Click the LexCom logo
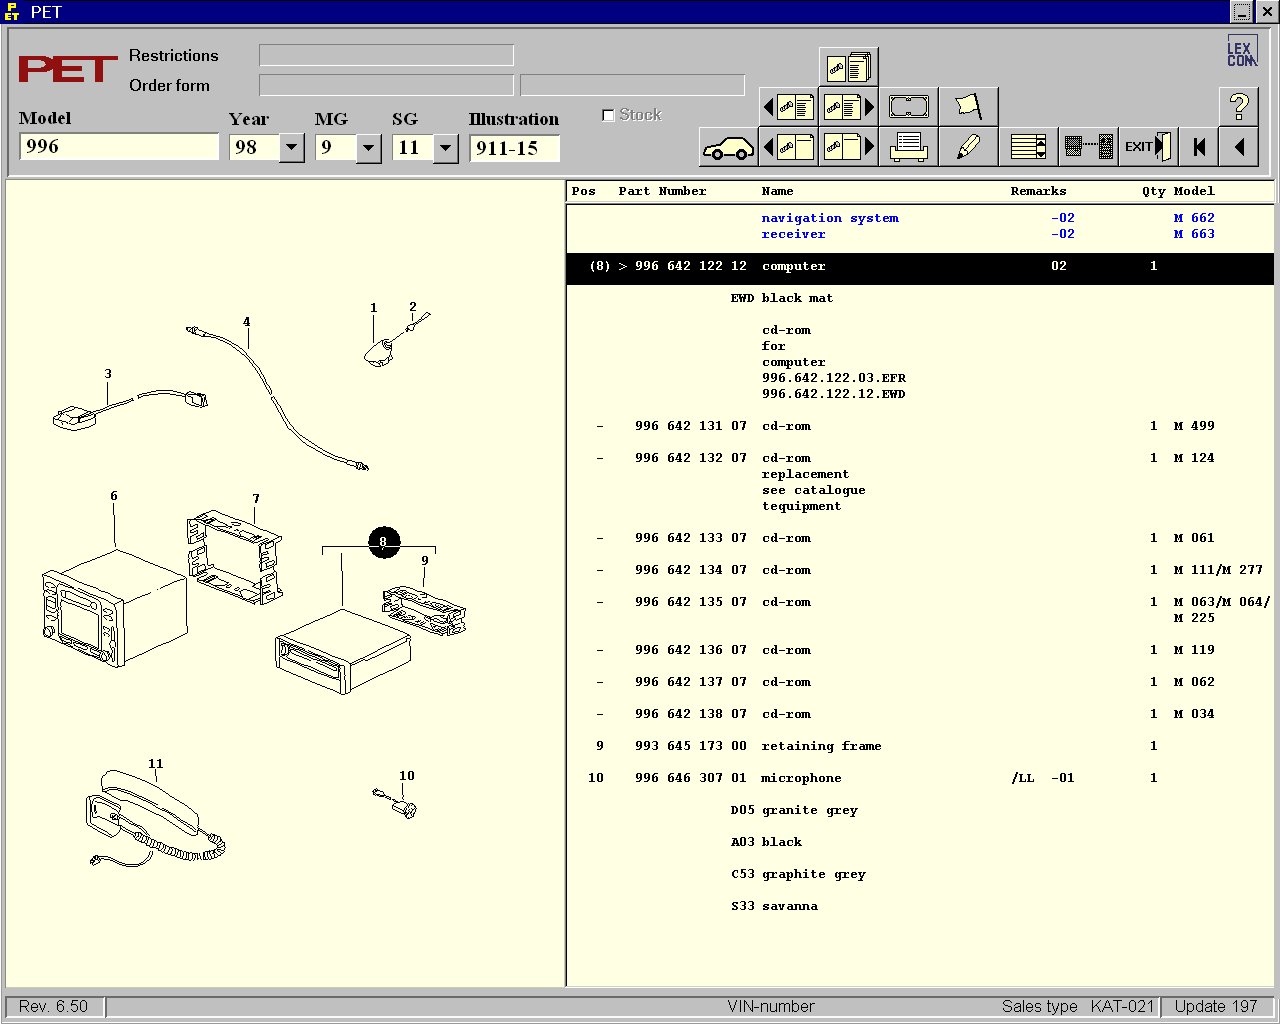This screenshot has width=1280, height=1024. (1241, 51)
